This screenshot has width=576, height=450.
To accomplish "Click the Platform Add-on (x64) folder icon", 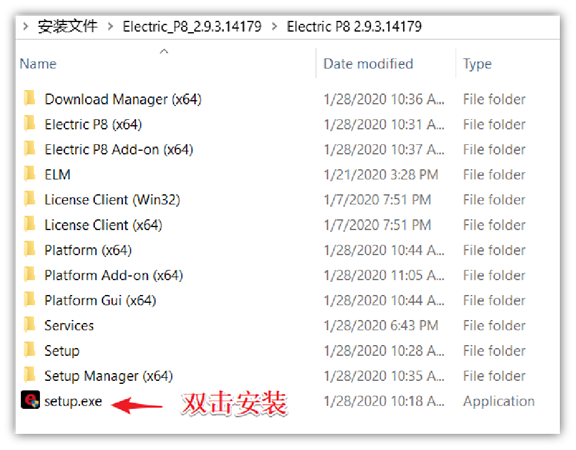I will point(29,274).
